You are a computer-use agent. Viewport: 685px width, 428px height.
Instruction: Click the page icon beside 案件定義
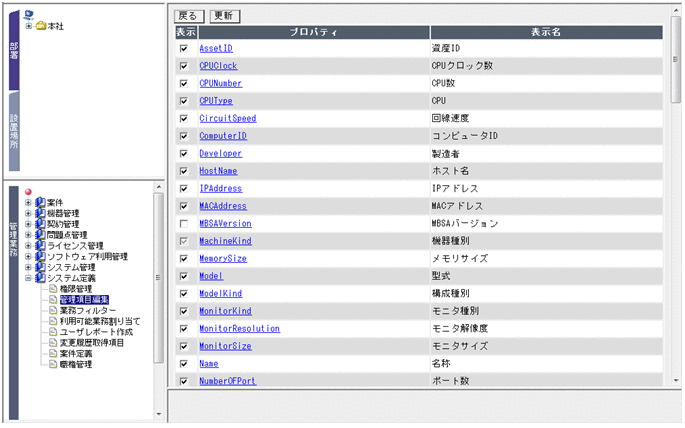pos(53,353)
